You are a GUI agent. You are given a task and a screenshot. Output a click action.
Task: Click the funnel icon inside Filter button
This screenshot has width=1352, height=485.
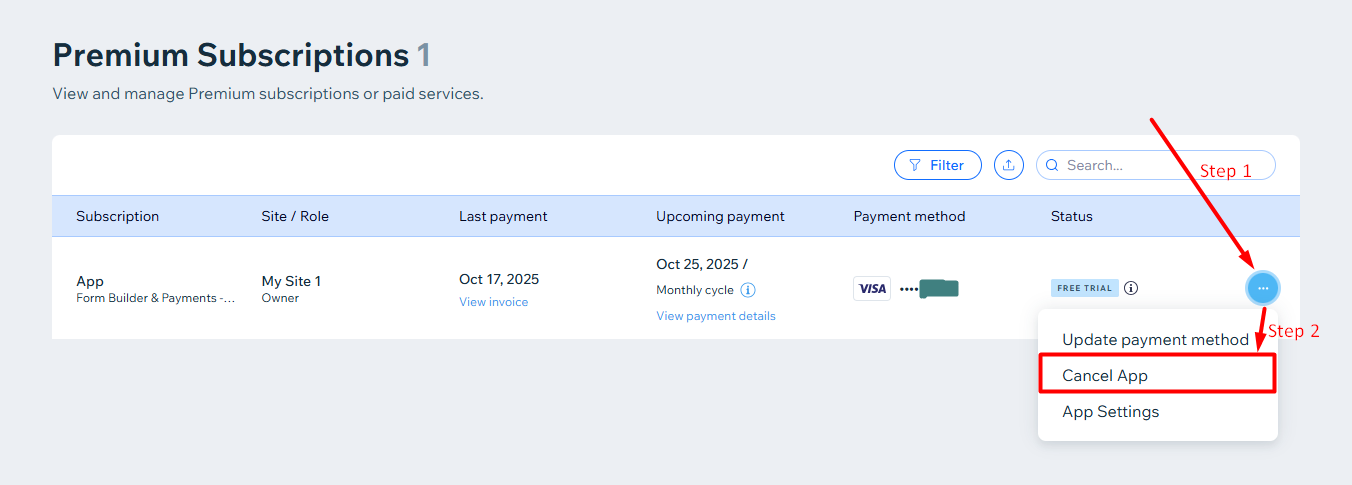[x=915, y=165]
